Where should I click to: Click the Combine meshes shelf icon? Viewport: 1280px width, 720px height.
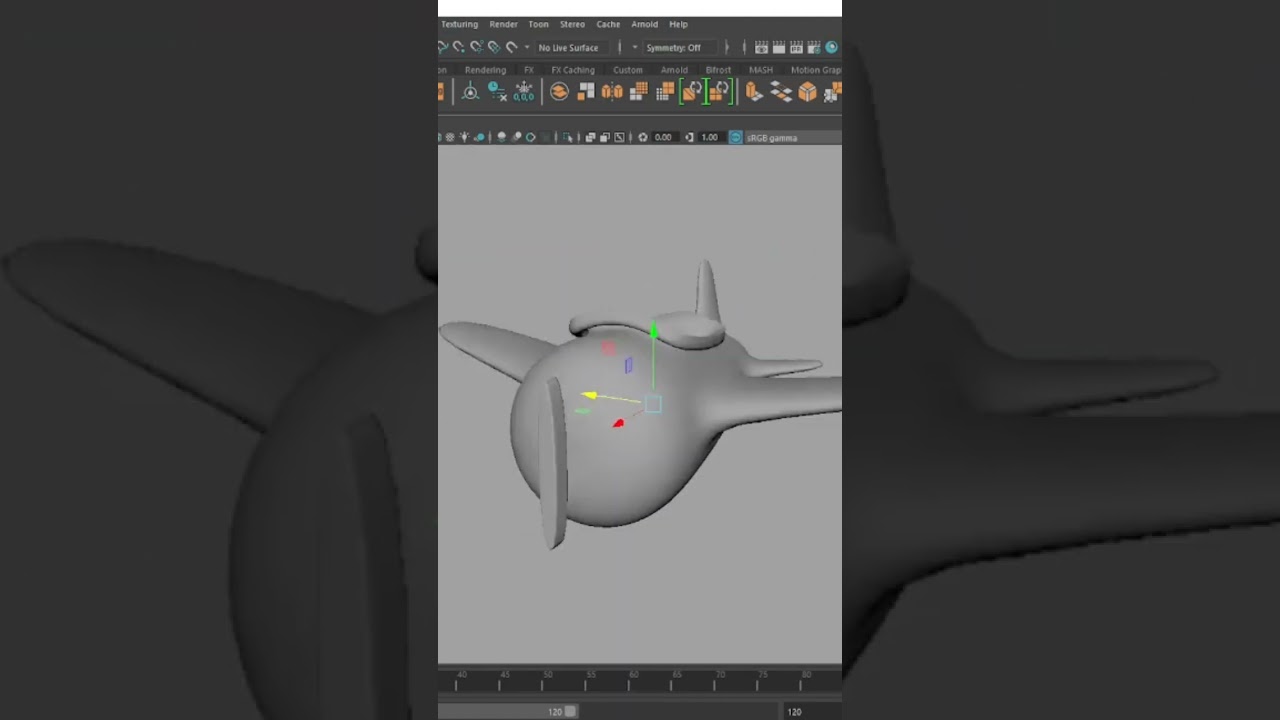pos(586,91)
